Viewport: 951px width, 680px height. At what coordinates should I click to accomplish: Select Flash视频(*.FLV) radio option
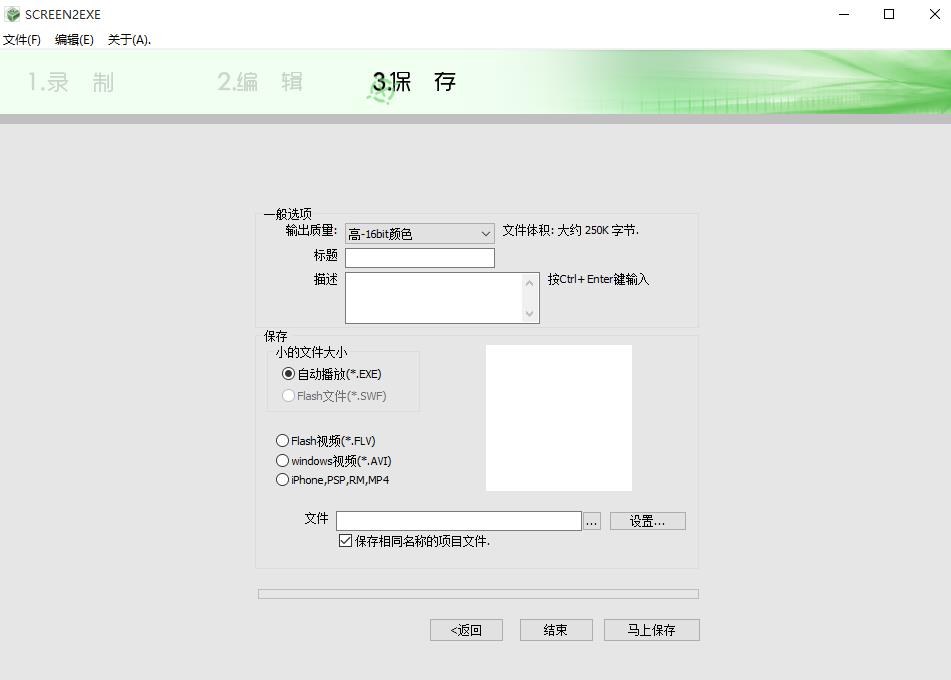326,440
